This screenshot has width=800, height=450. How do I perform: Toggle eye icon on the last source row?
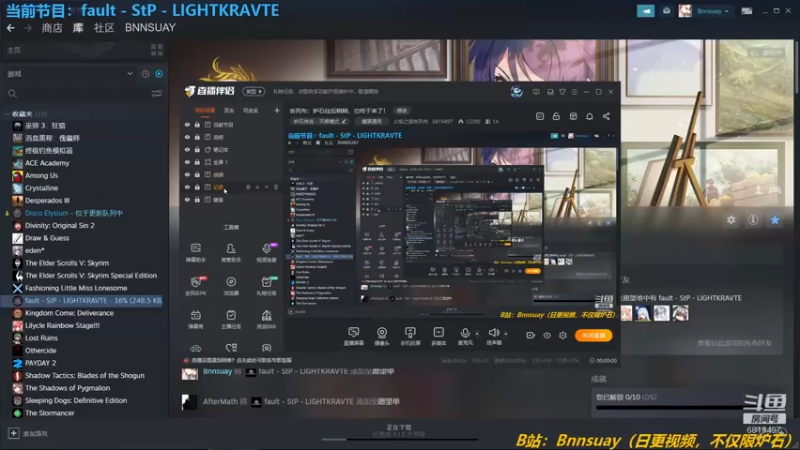pos(187,200)
